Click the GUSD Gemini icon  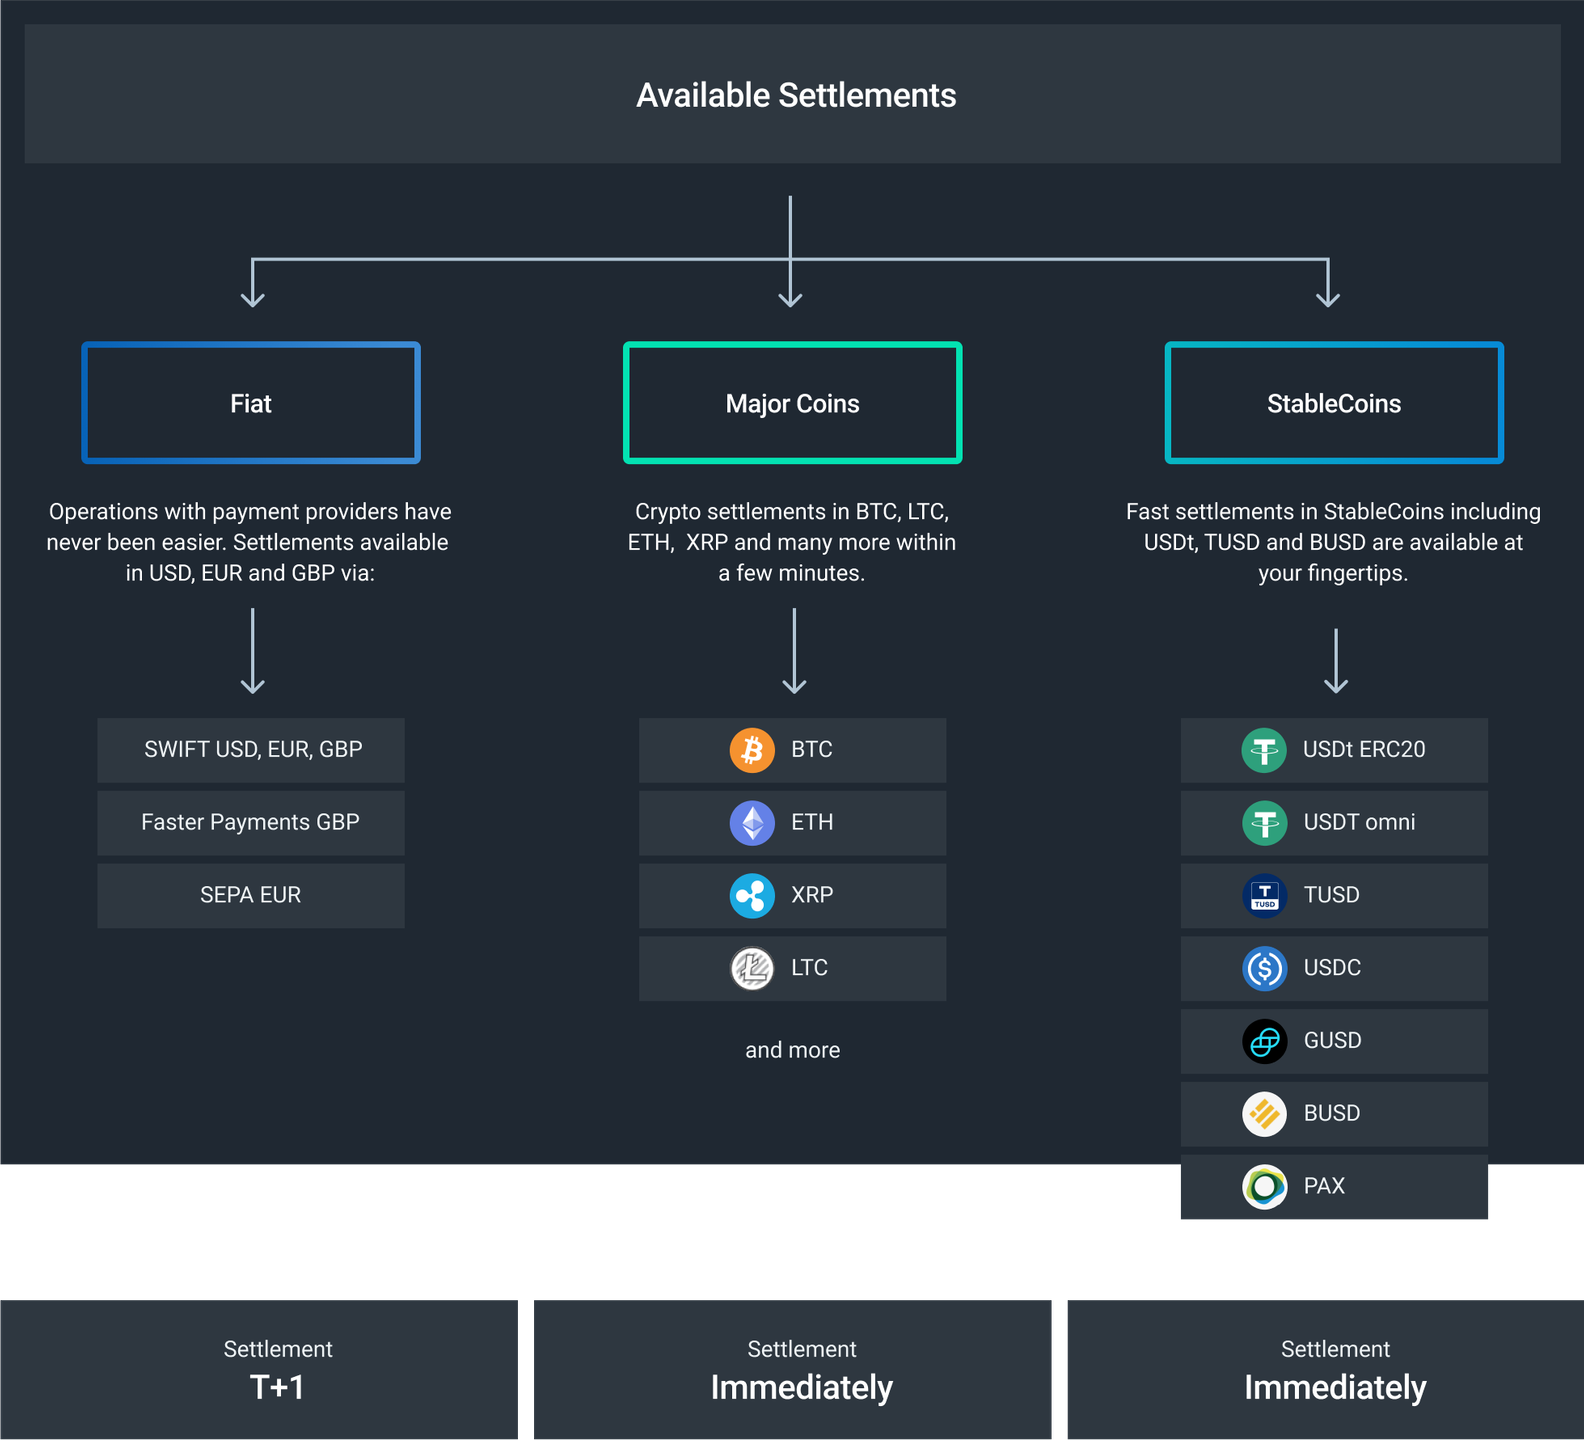[1264, 1042]
